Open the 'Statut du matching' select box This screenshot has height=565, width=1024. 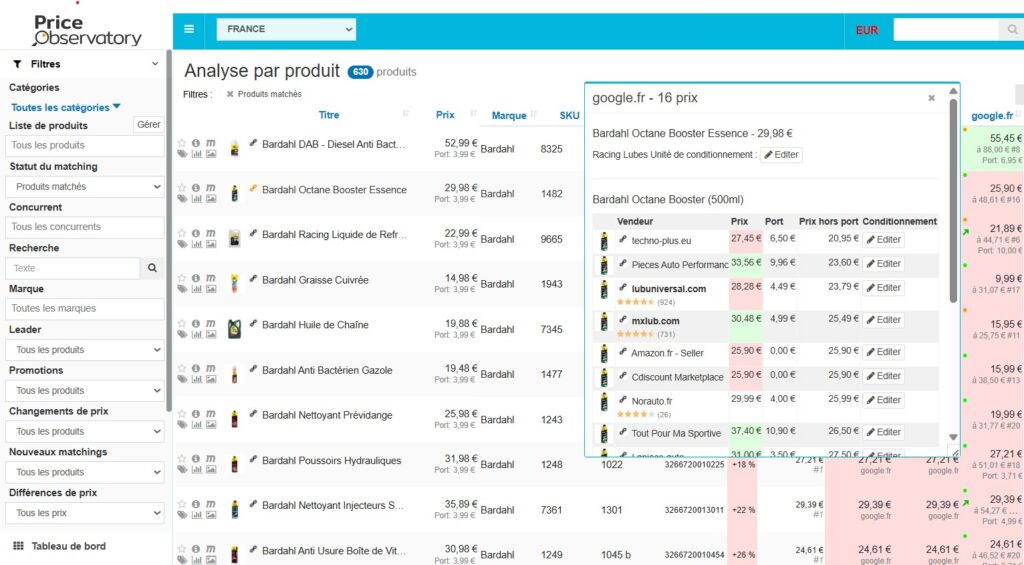pos(85,186)
